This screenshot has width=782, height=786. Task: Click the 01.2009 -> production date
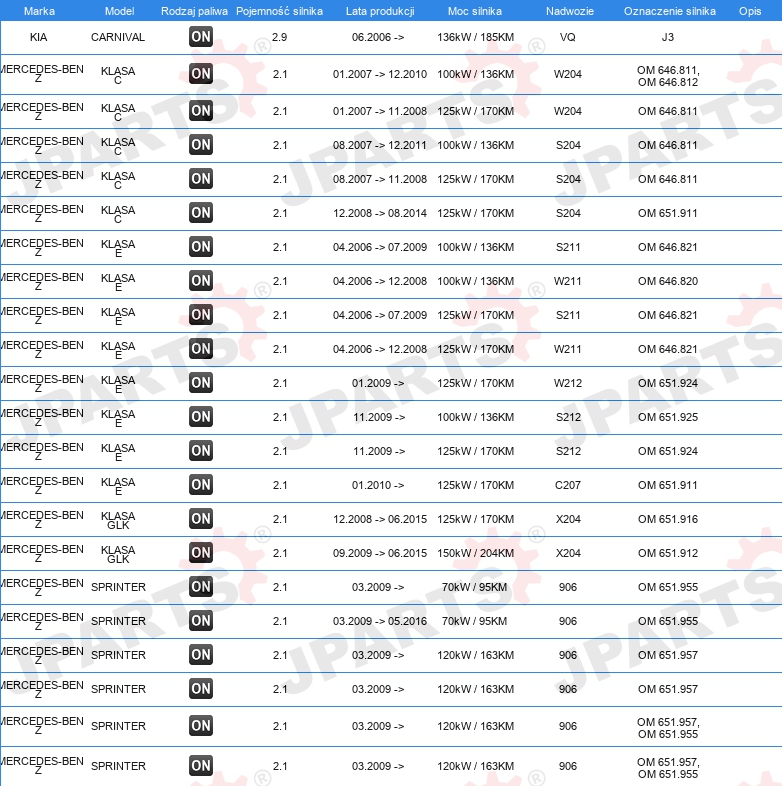[378, 383]
